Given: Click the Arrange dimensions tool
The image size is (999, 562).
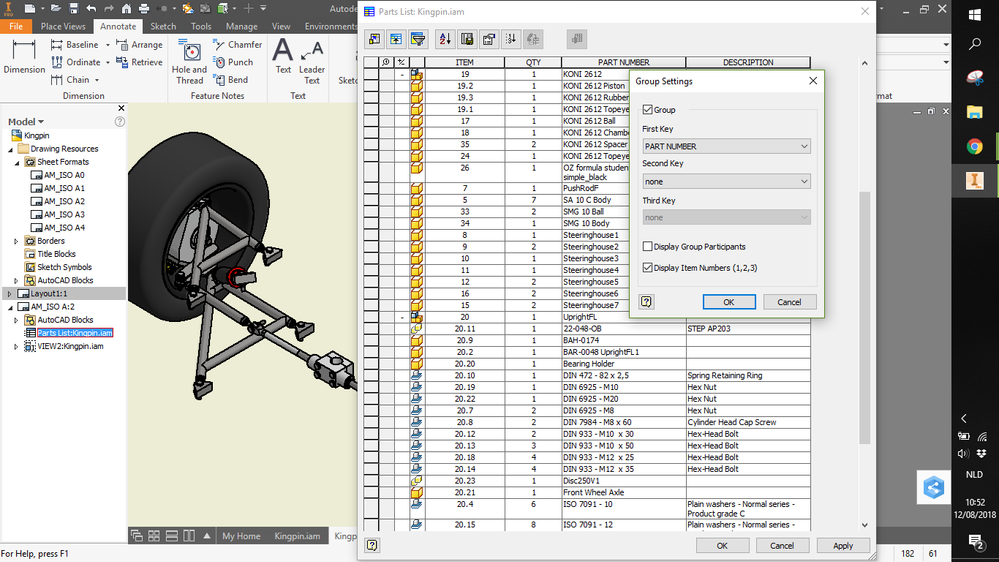Looking at the screenshot, I should [x=140, y=45].
